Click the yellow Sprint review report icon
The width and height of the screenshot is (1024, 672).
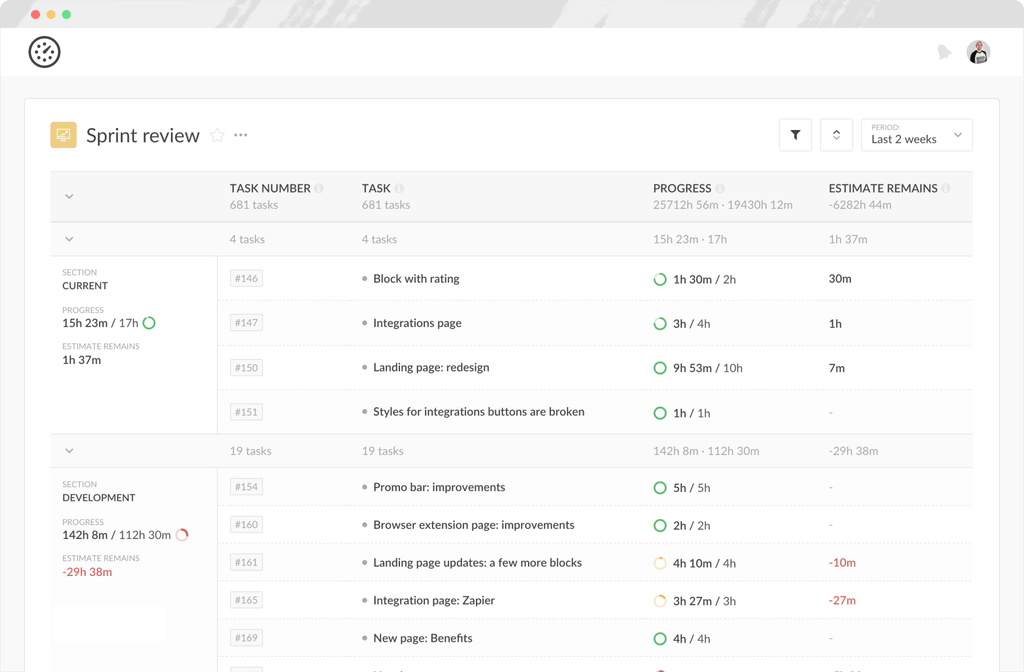pyautogui.click(x=62, y=134)
